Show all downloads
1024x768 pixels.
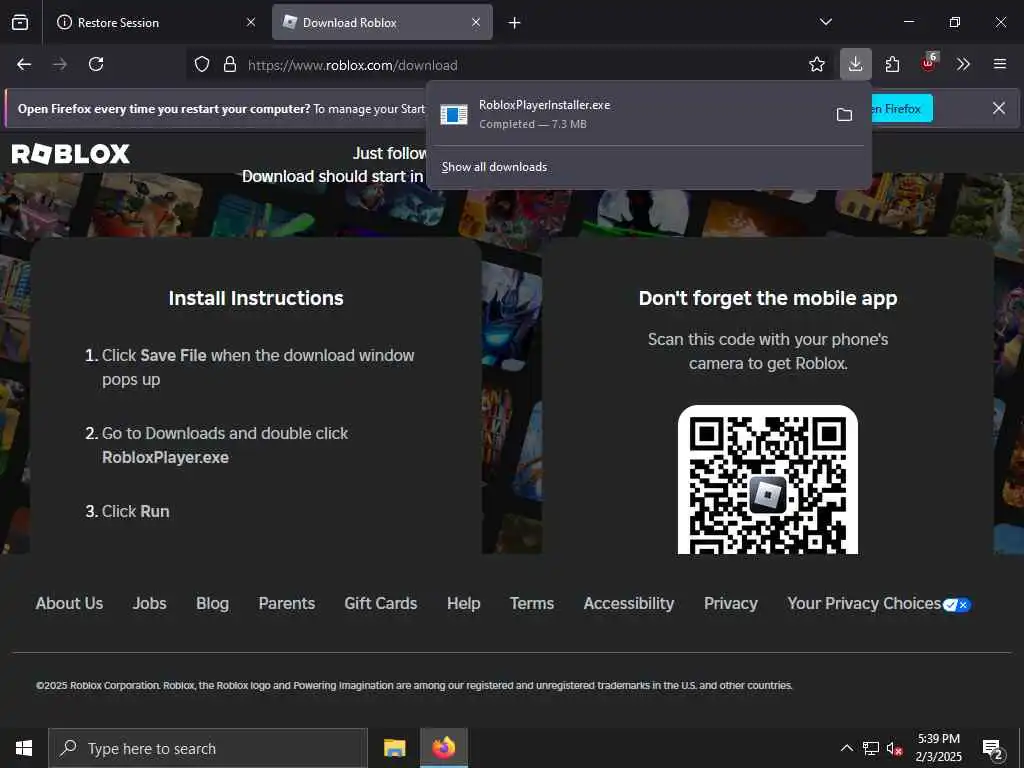(x=494, y=167)
